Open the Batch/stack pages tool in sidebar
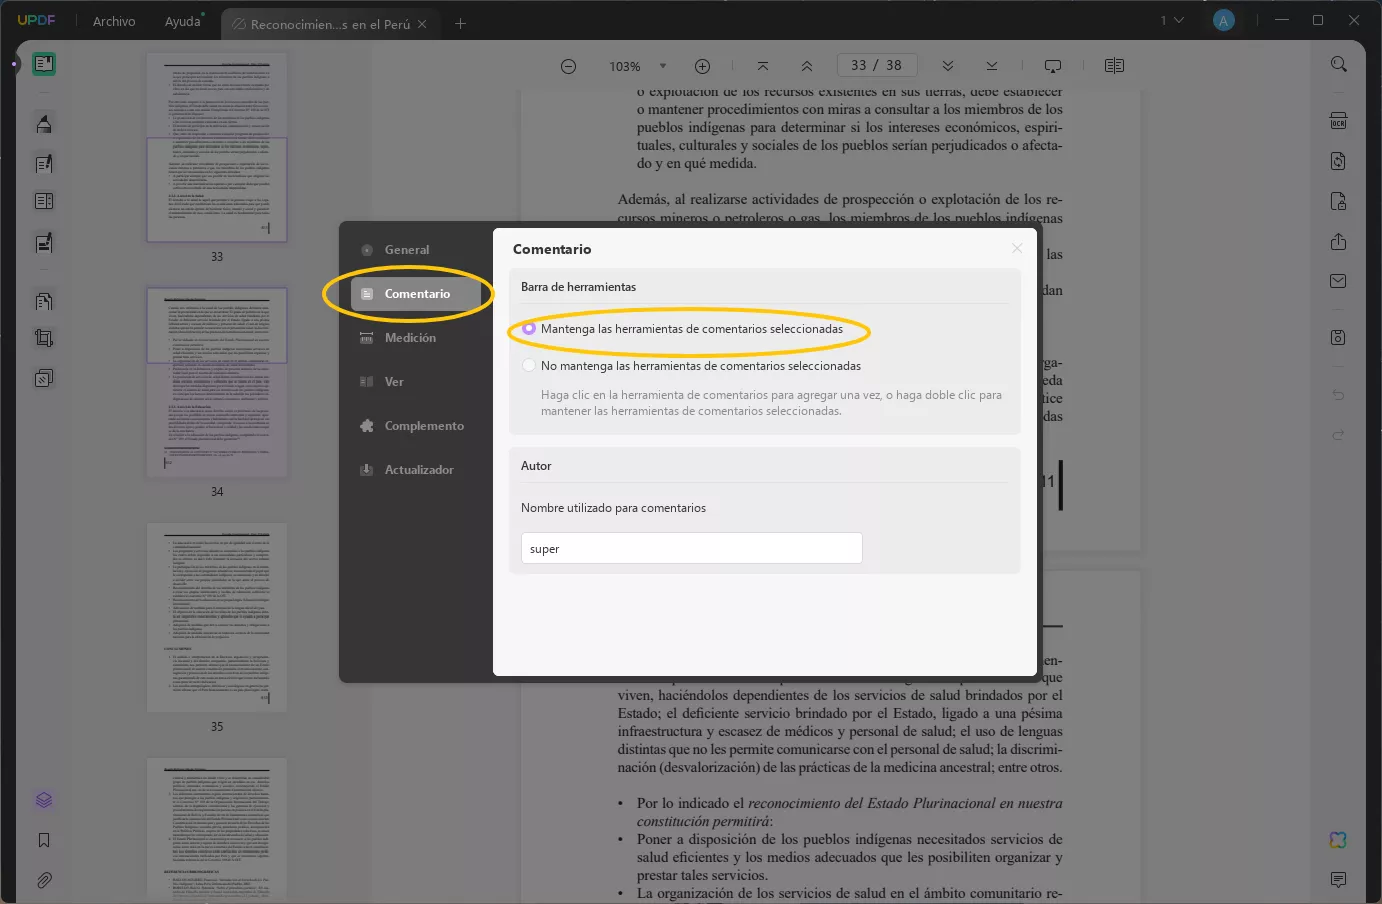The height and width of the screenshot is (904, 1382). (44, 378)
